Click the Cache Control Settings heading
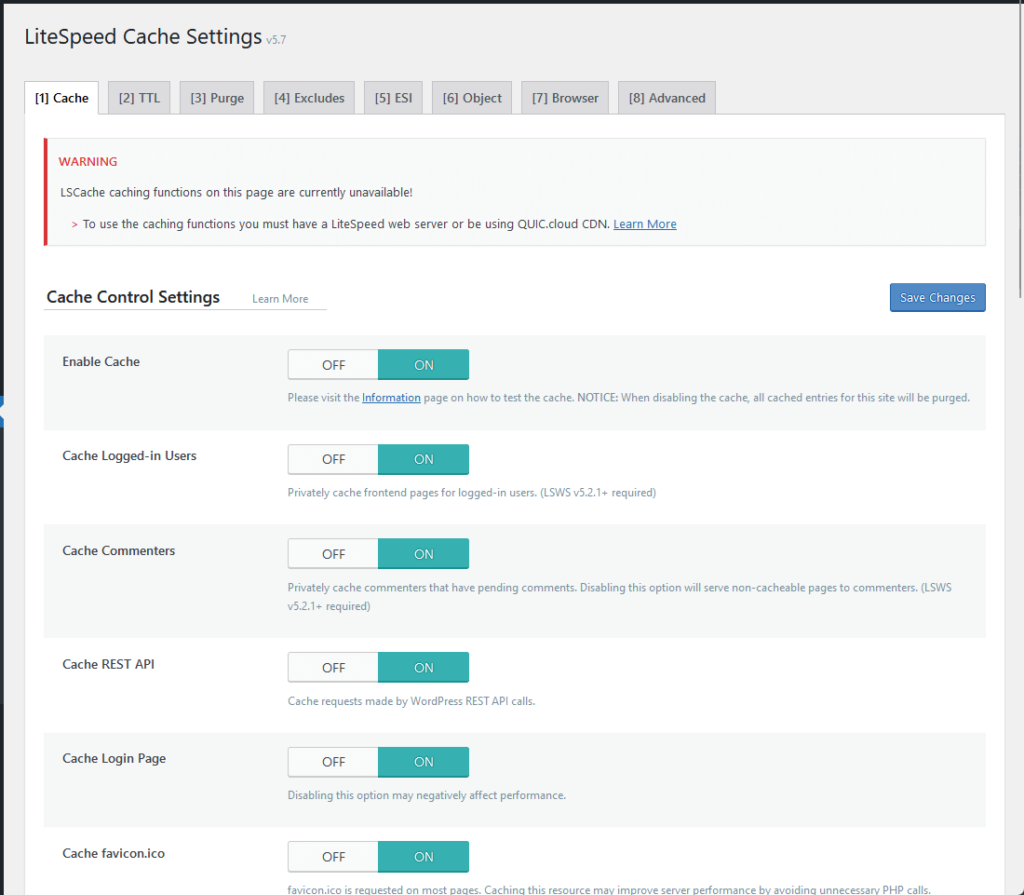This screenshot has height=895, width=1024. tap(133, 297)
